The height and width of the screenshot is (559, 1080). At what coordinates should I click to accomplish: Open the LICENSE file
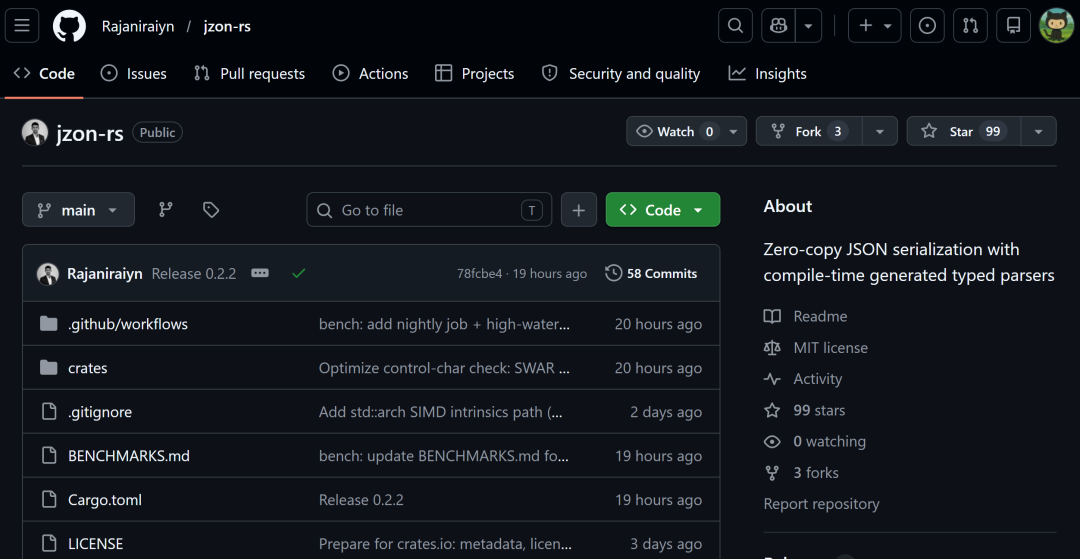96,545
